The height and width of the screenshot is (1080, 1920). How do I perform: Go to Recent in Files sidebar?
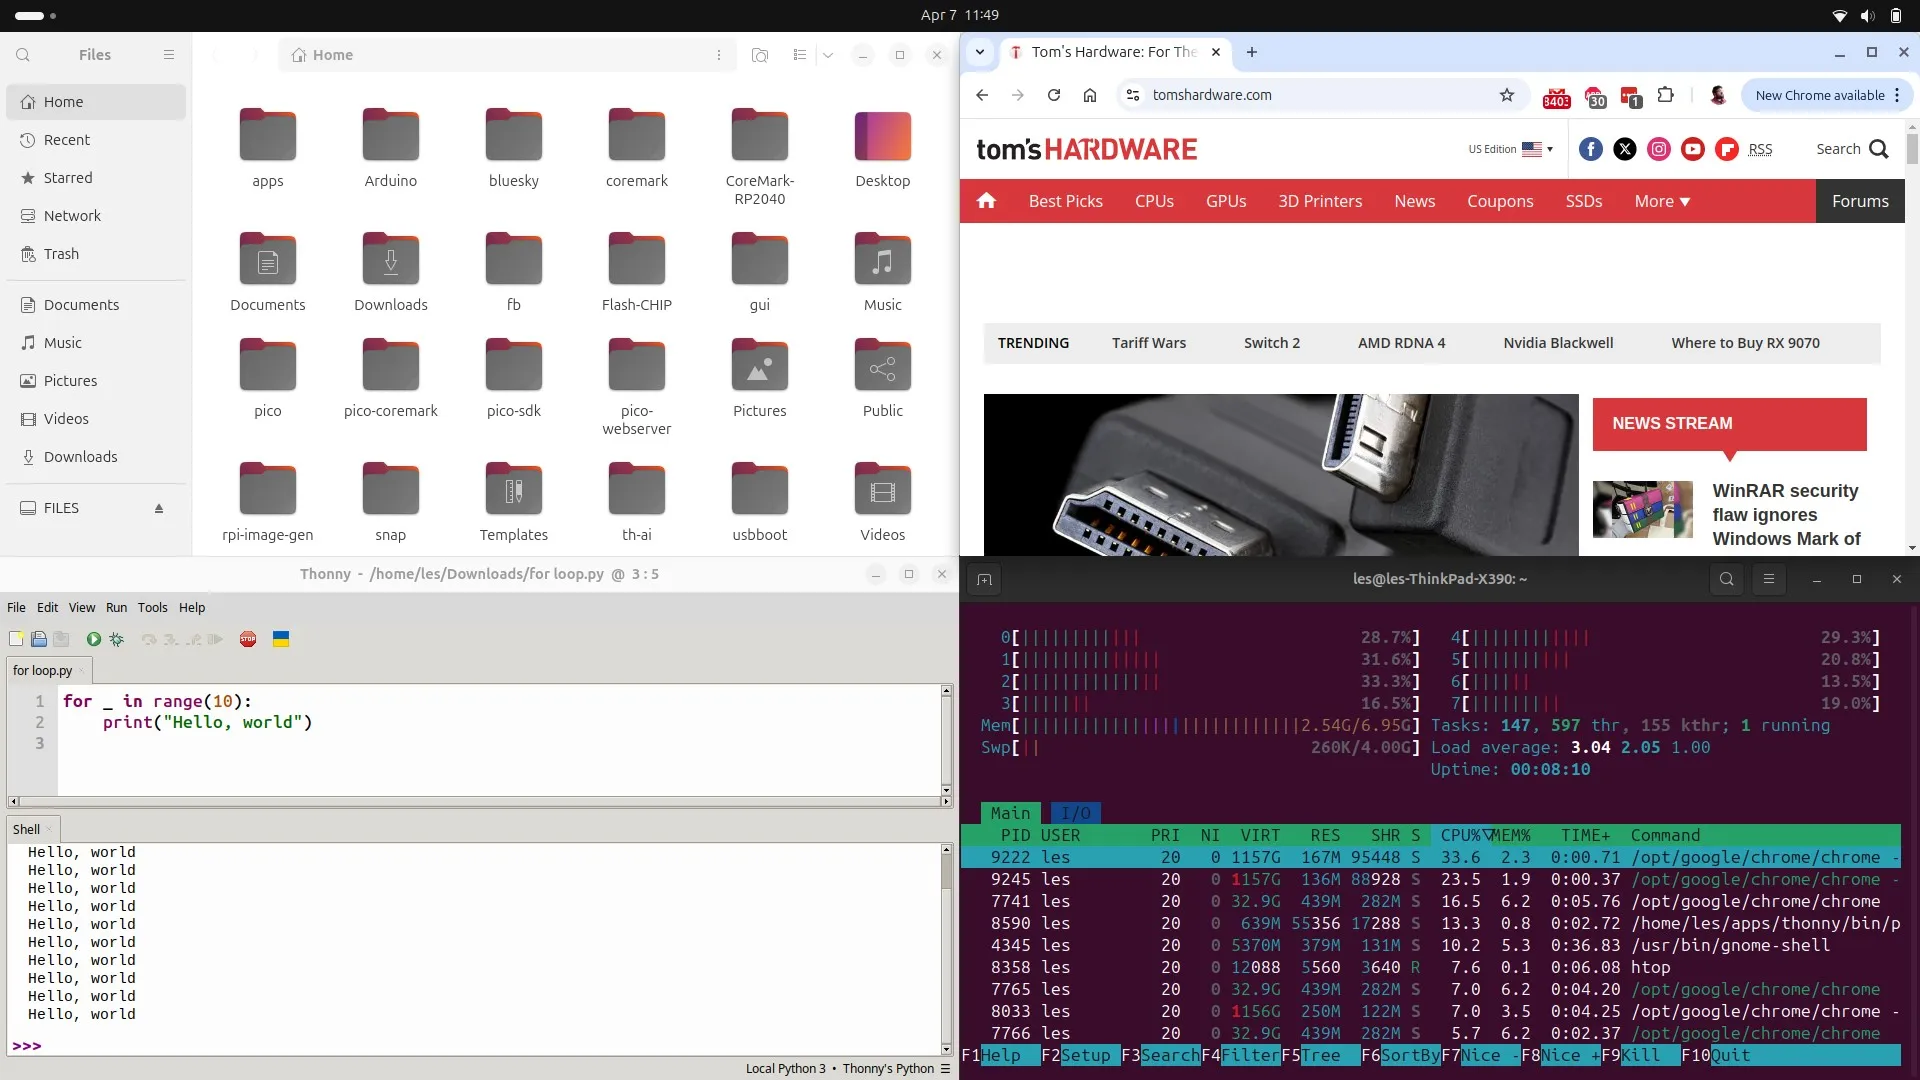tap(96, 140)
